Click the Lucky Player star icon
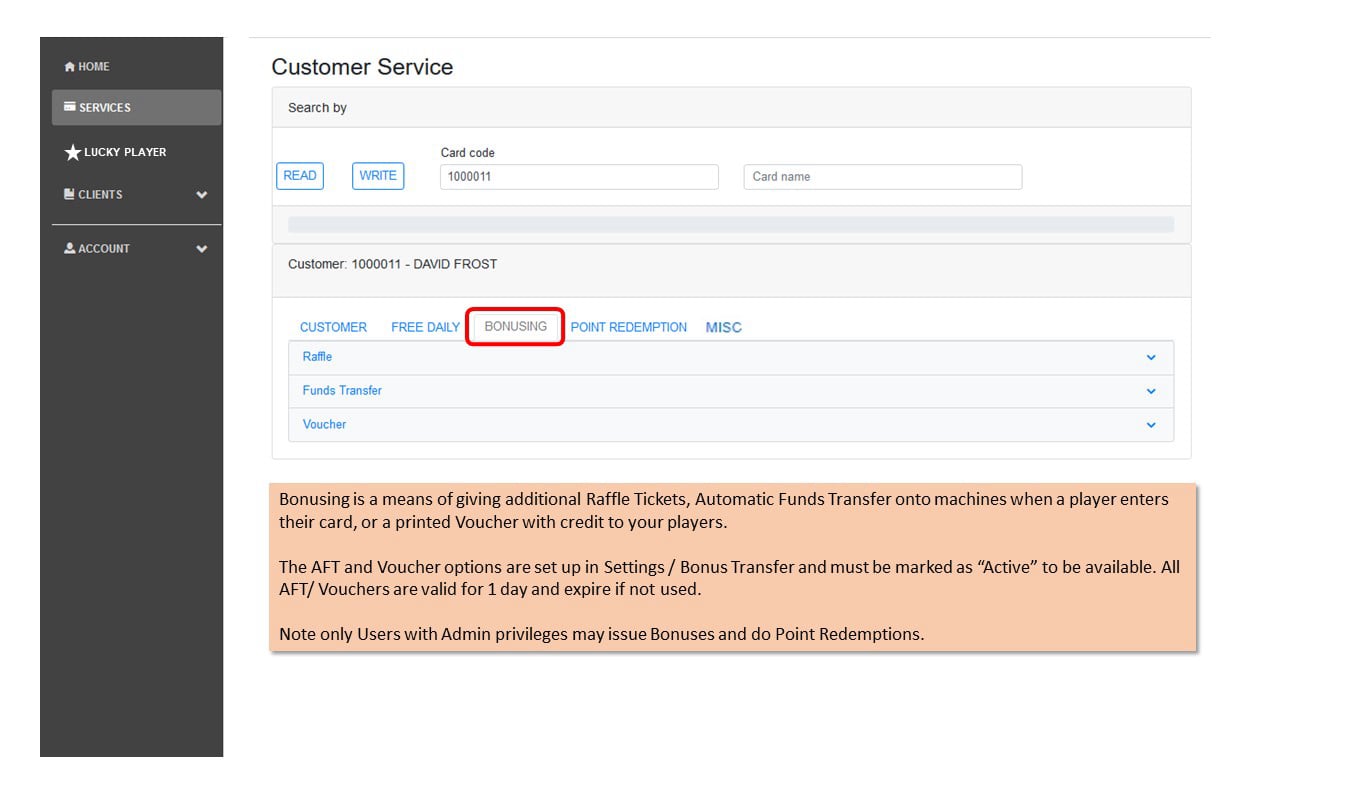 coord(72,152)
